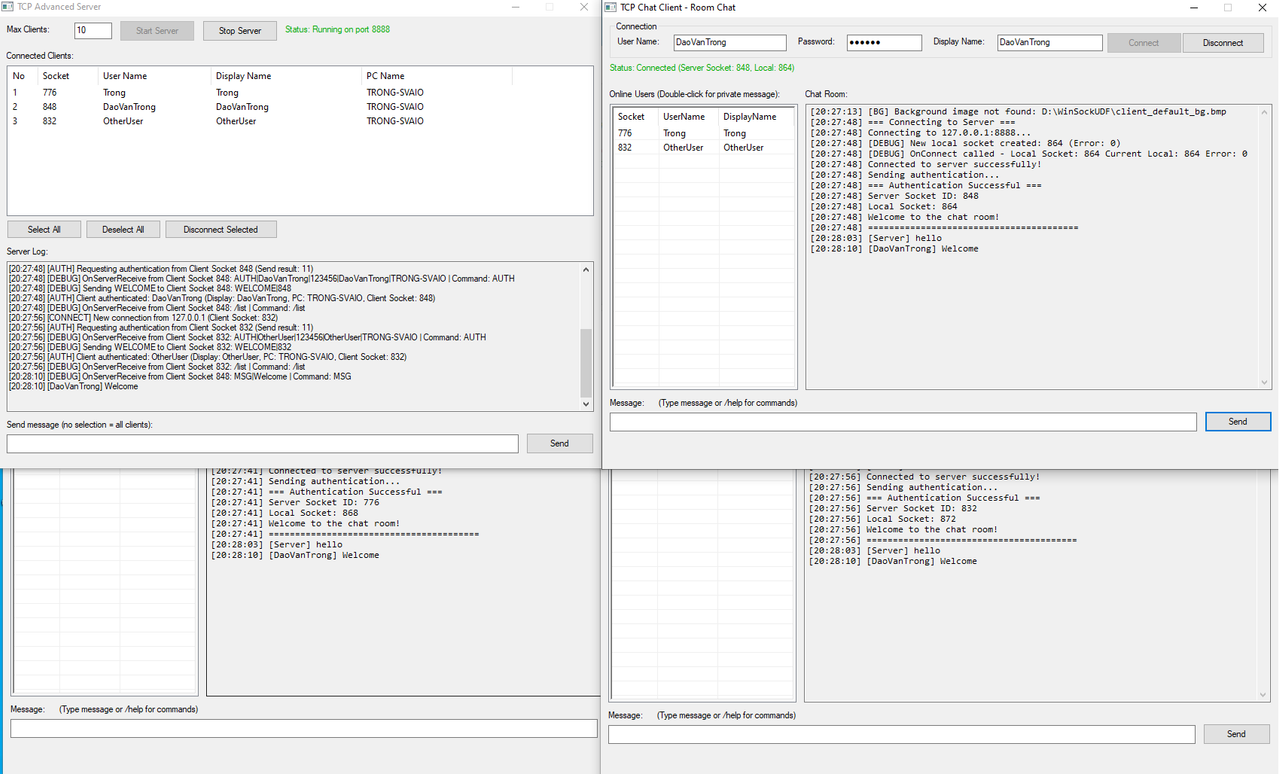
Task: Click 'Server Socket ID: 776' in background client
Action: [295, 502]
